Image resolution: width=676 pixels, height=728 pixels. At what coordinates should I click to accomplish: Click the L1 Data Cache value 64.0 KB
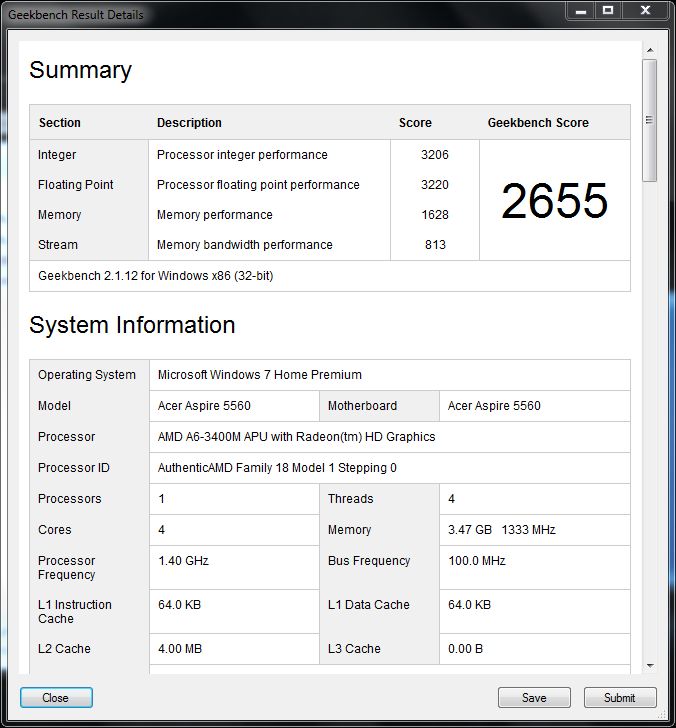pyautogui.click(x=469, y=605)
